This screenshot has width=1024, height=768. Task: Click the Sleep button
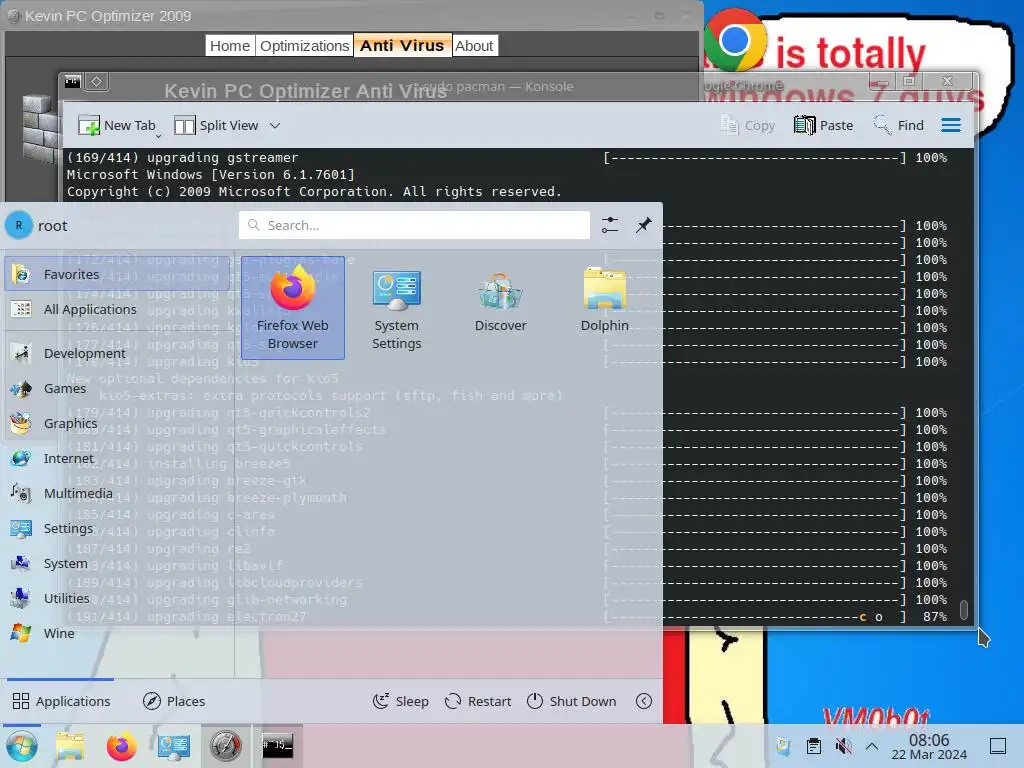tap(400, 701)
